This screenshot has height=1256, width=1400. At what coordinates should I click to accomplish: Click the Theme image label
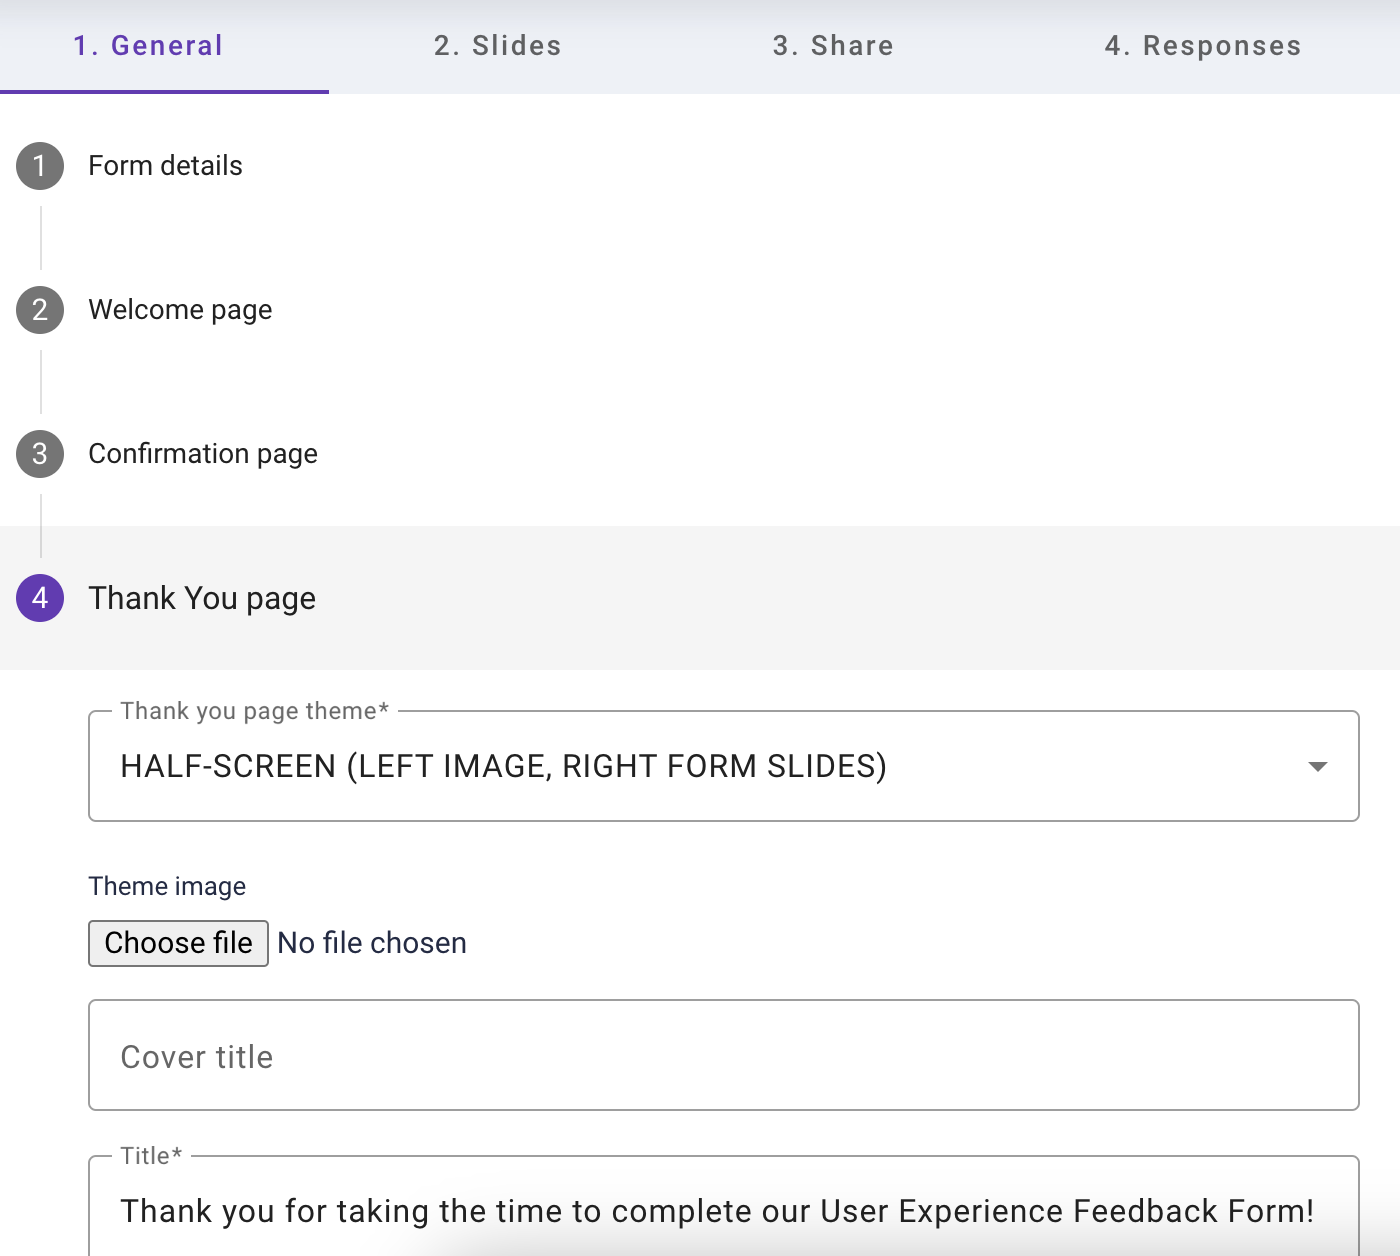pos(167,887)
